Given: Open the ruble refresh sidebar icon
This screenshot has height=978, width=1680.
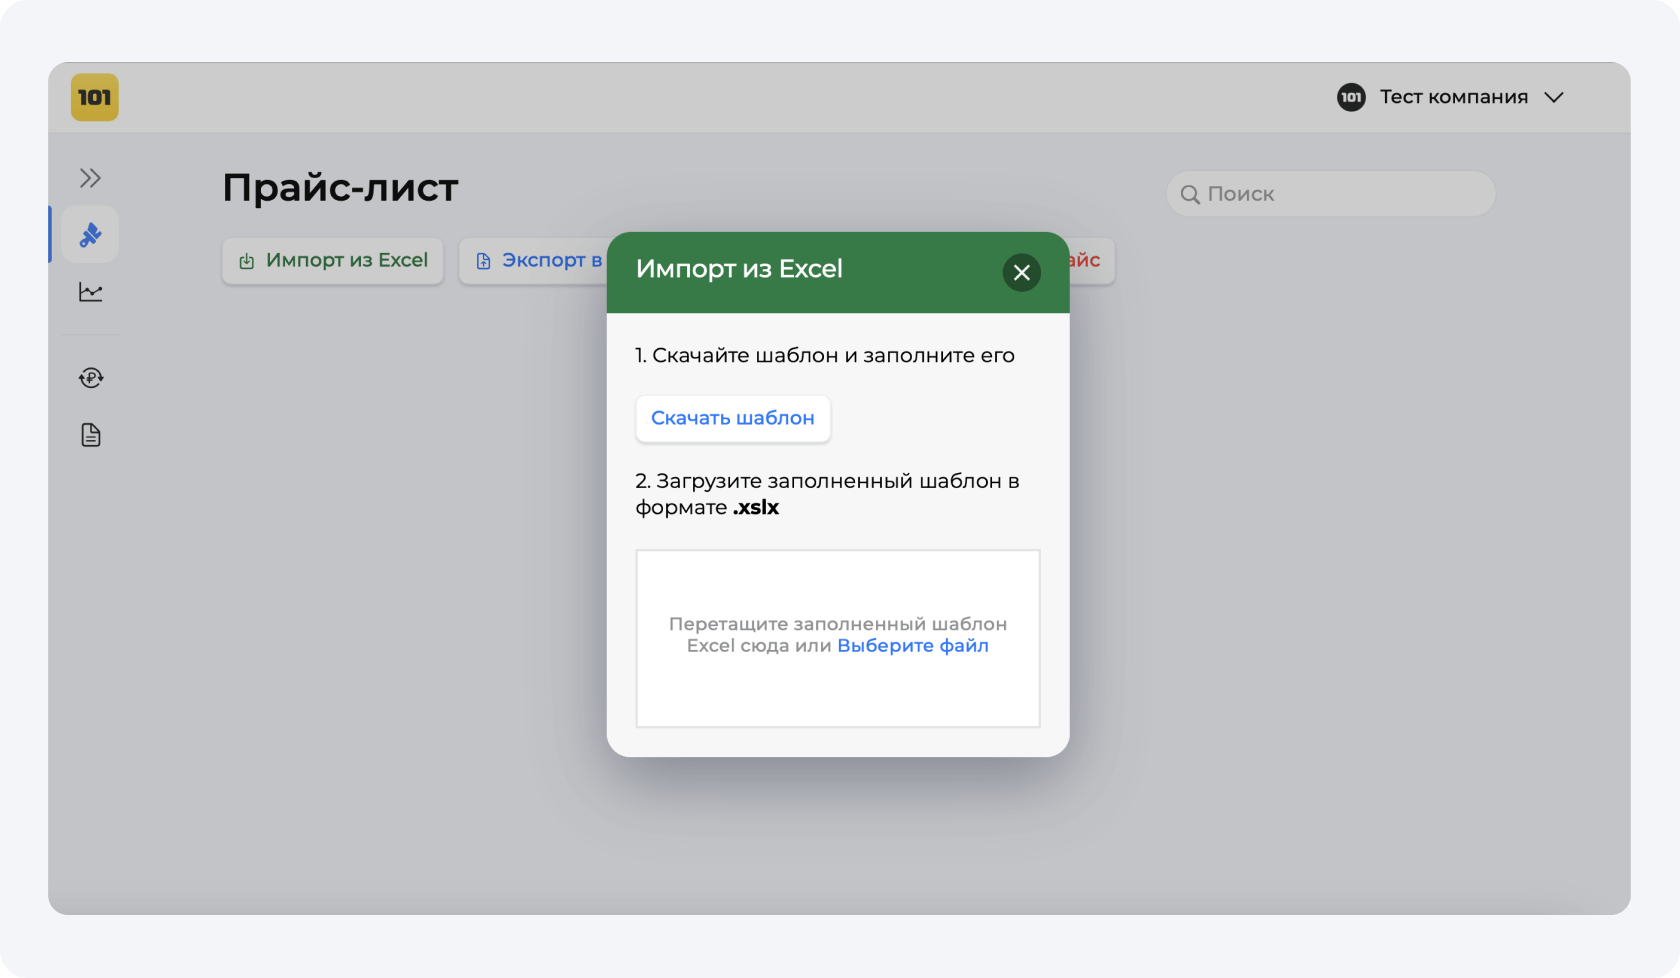Looking at the screenshot, I should [90, 378].
